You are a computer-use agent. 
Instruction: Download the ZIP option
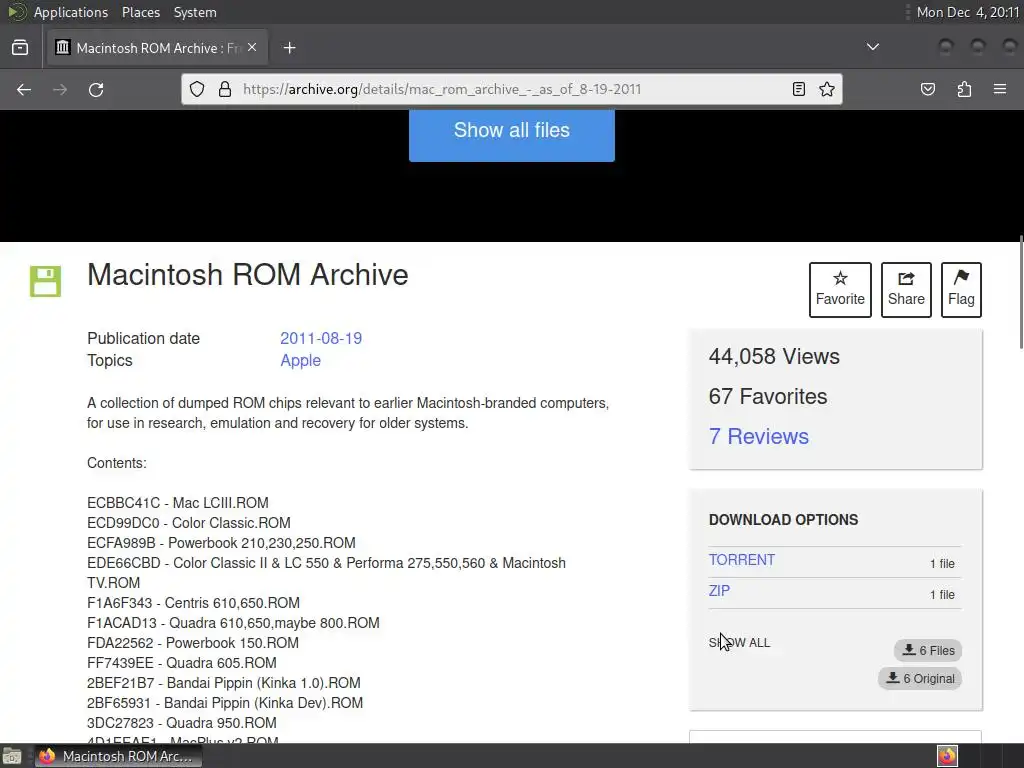[x=719, y=590]
